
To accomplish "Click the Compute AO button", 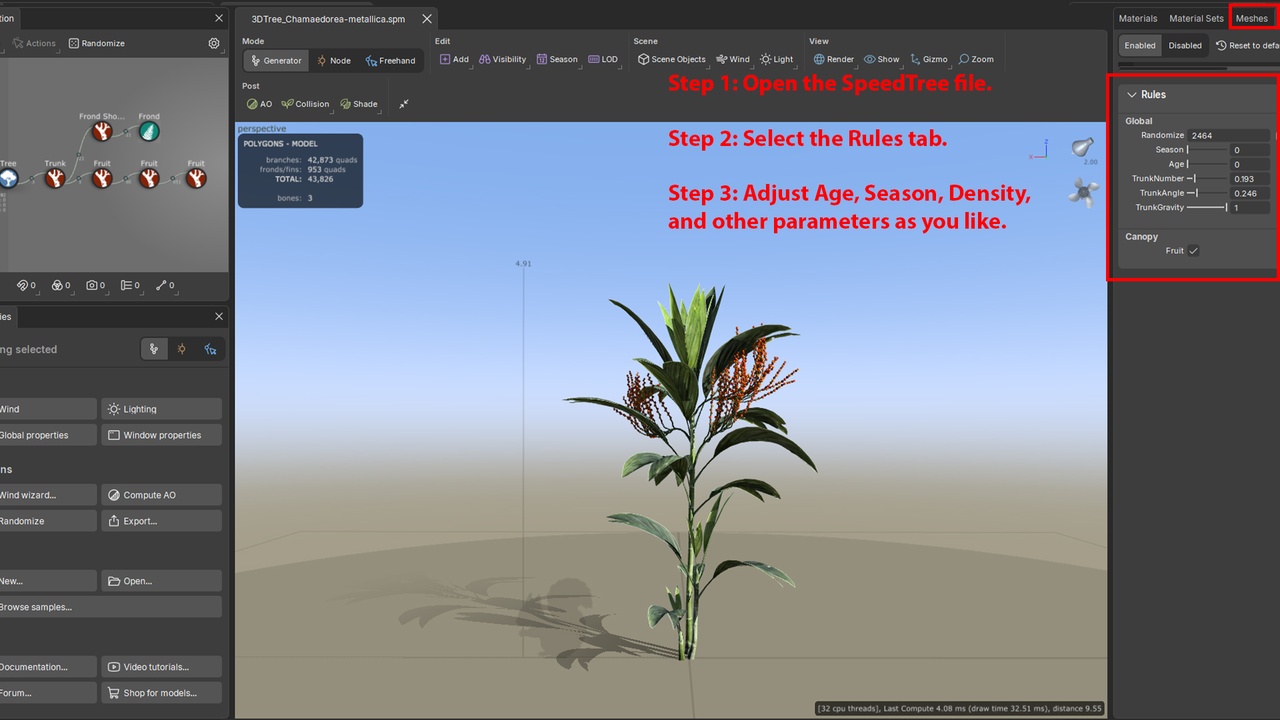I will (x=161, y=495).
